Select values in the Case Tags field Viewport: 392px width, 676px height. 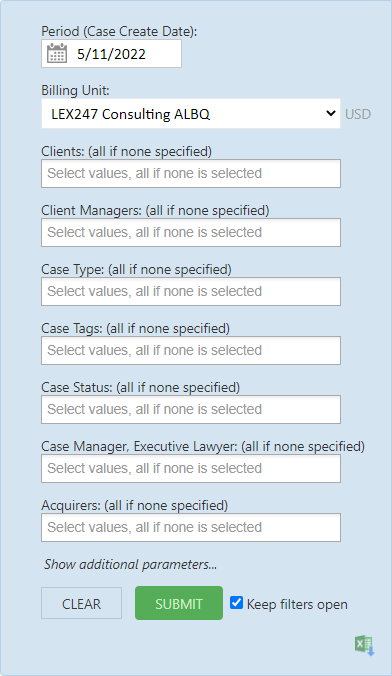point(191,351)
